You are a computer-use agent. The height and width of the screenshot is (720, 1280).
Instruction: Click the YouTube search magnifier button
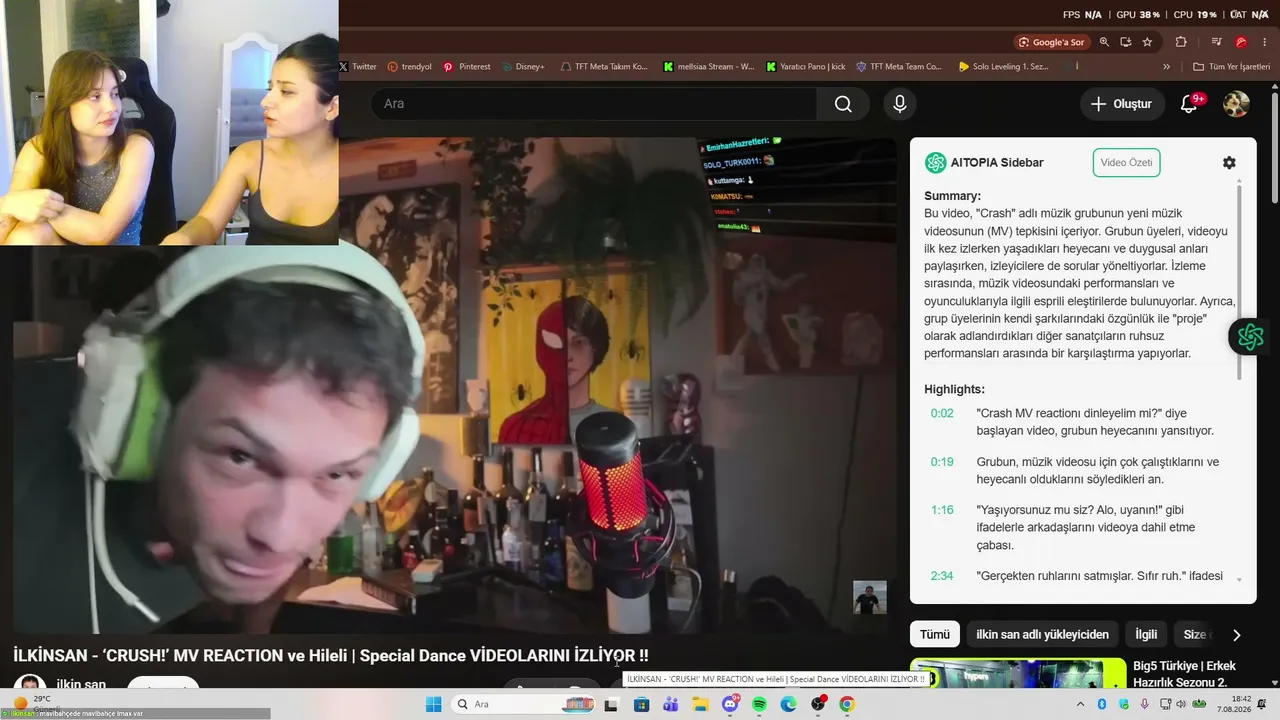843,104
